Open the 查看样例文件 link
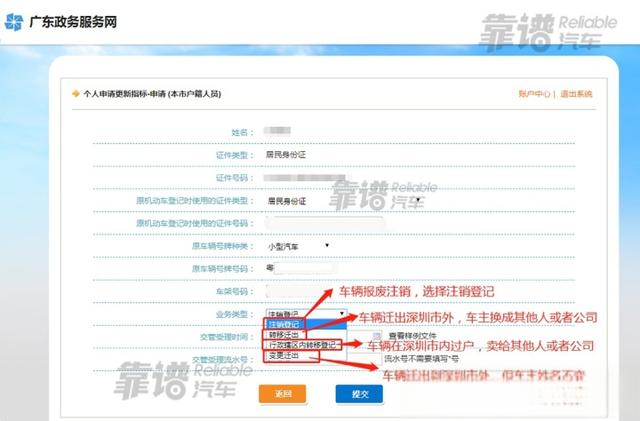The image size is (640, 421). tap(412, 336)
